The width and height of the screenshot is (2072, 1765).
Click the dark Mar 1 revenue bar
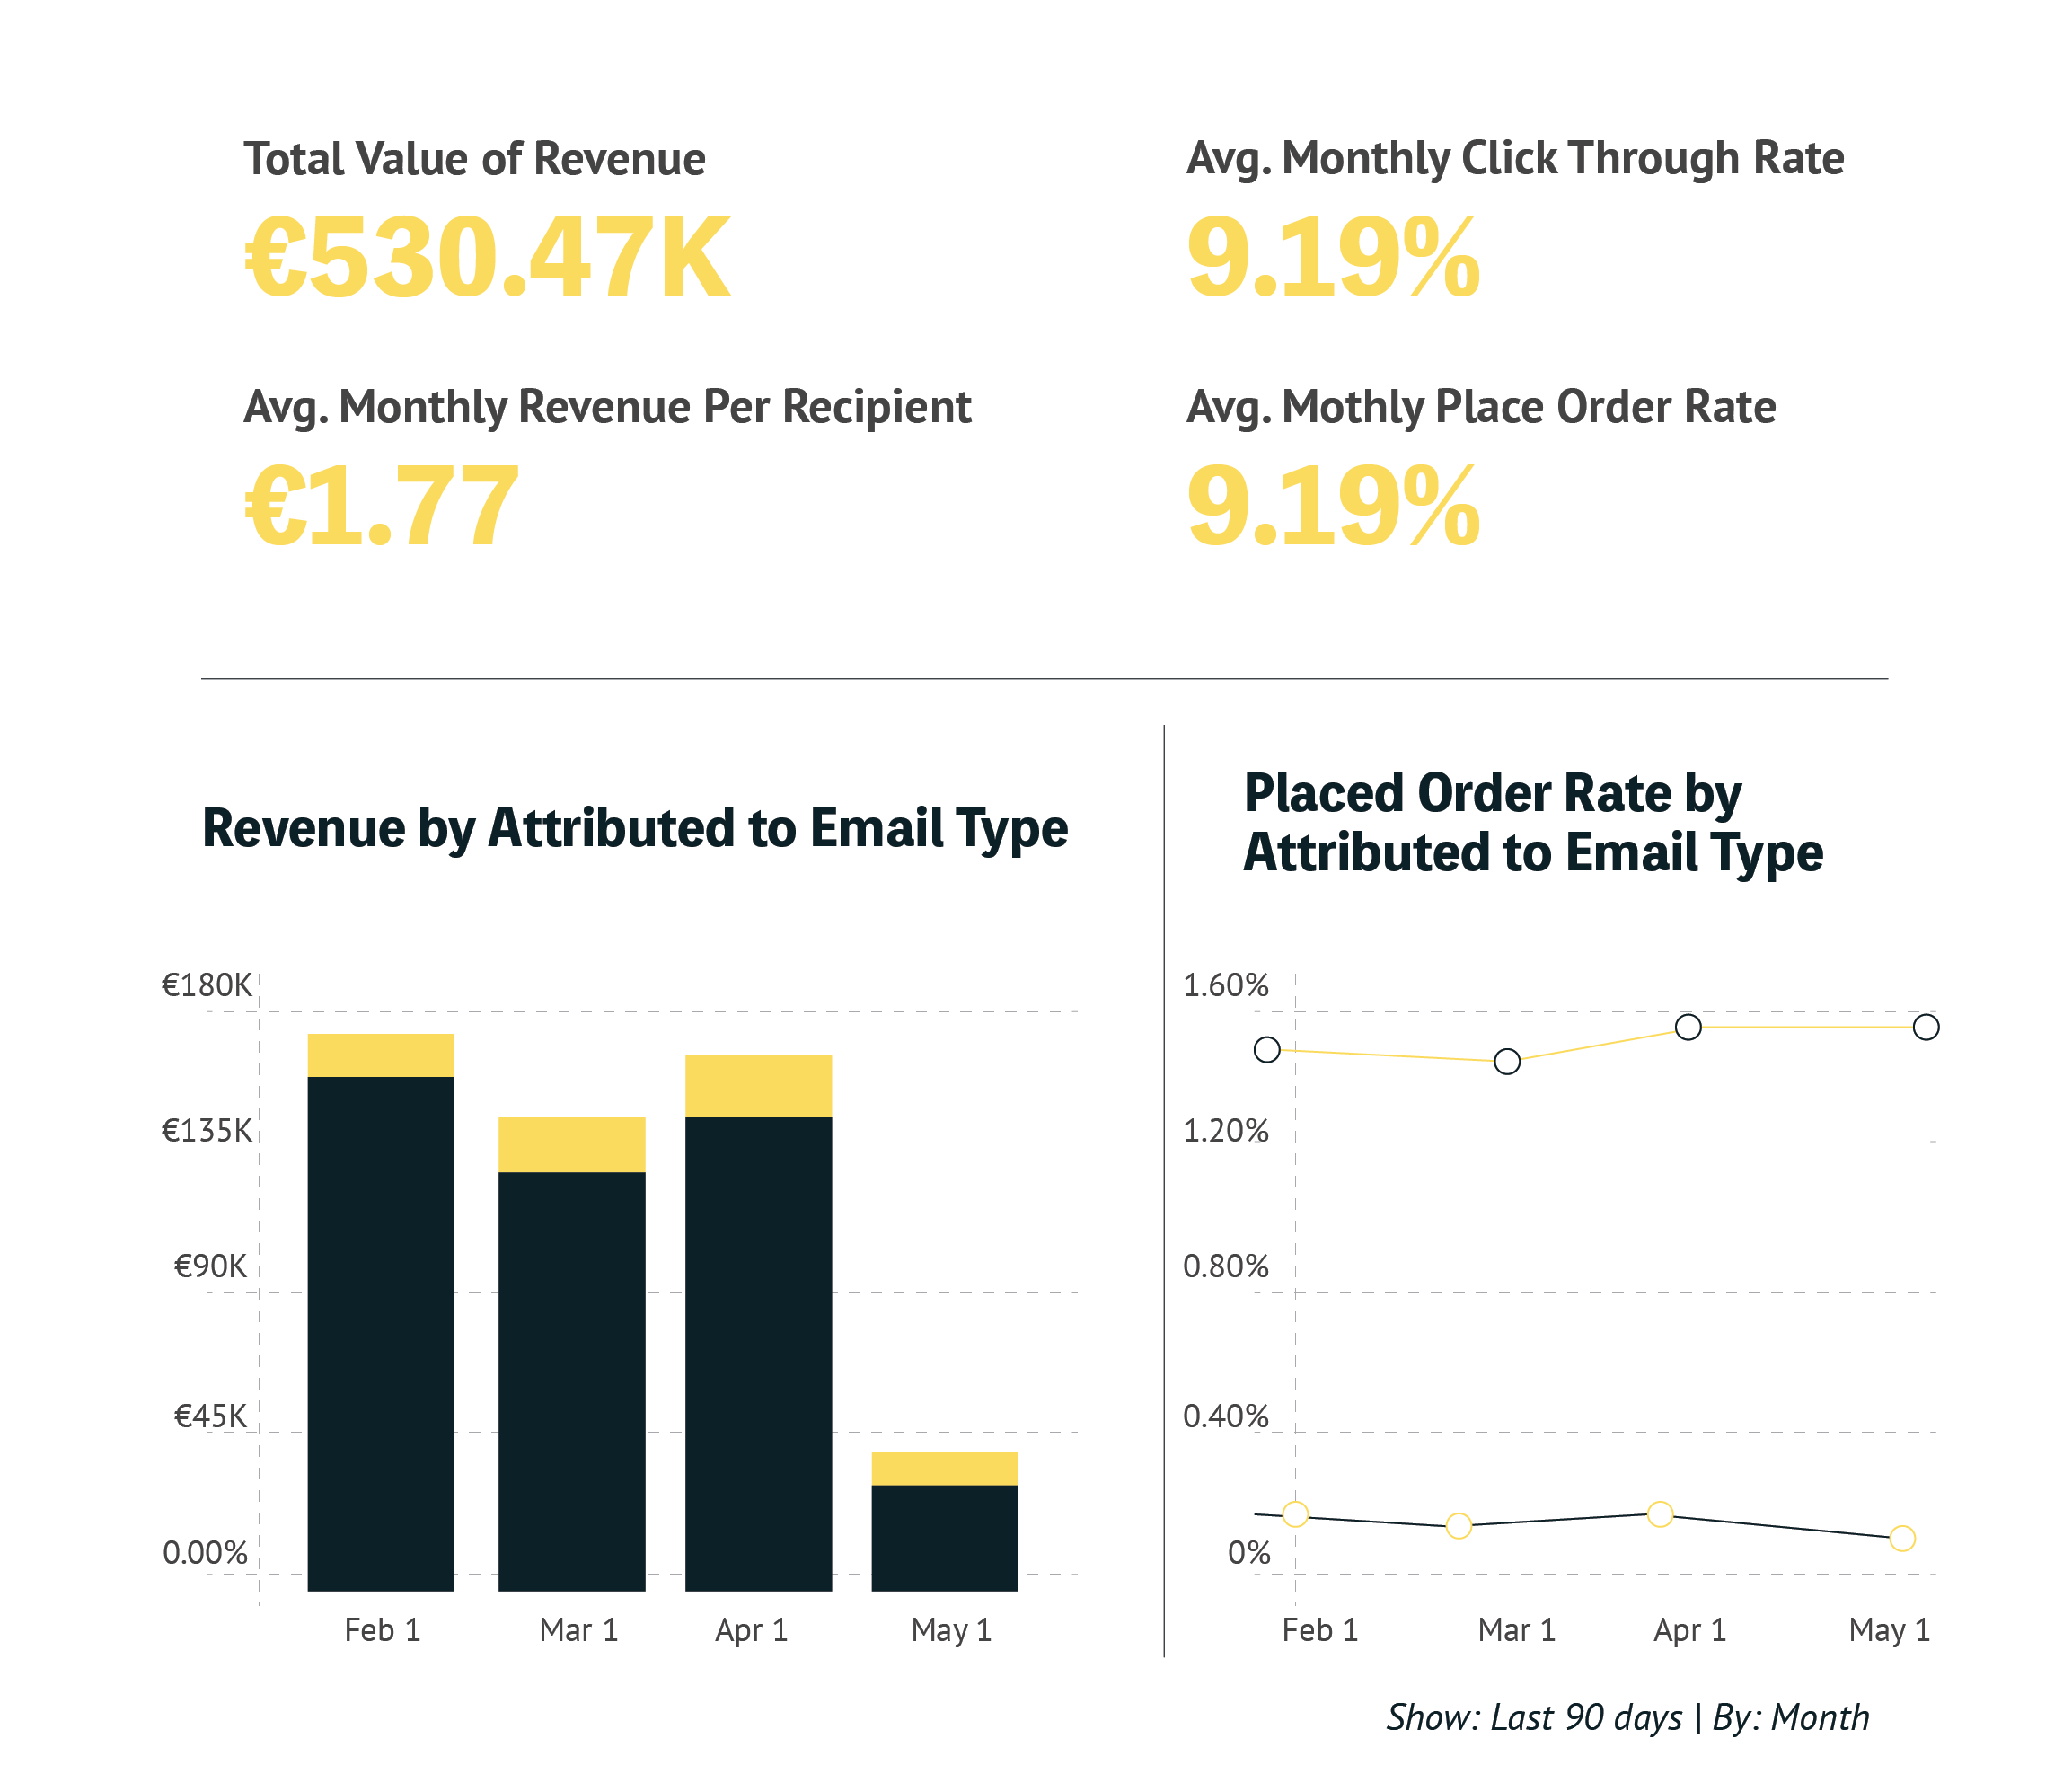571,1380
